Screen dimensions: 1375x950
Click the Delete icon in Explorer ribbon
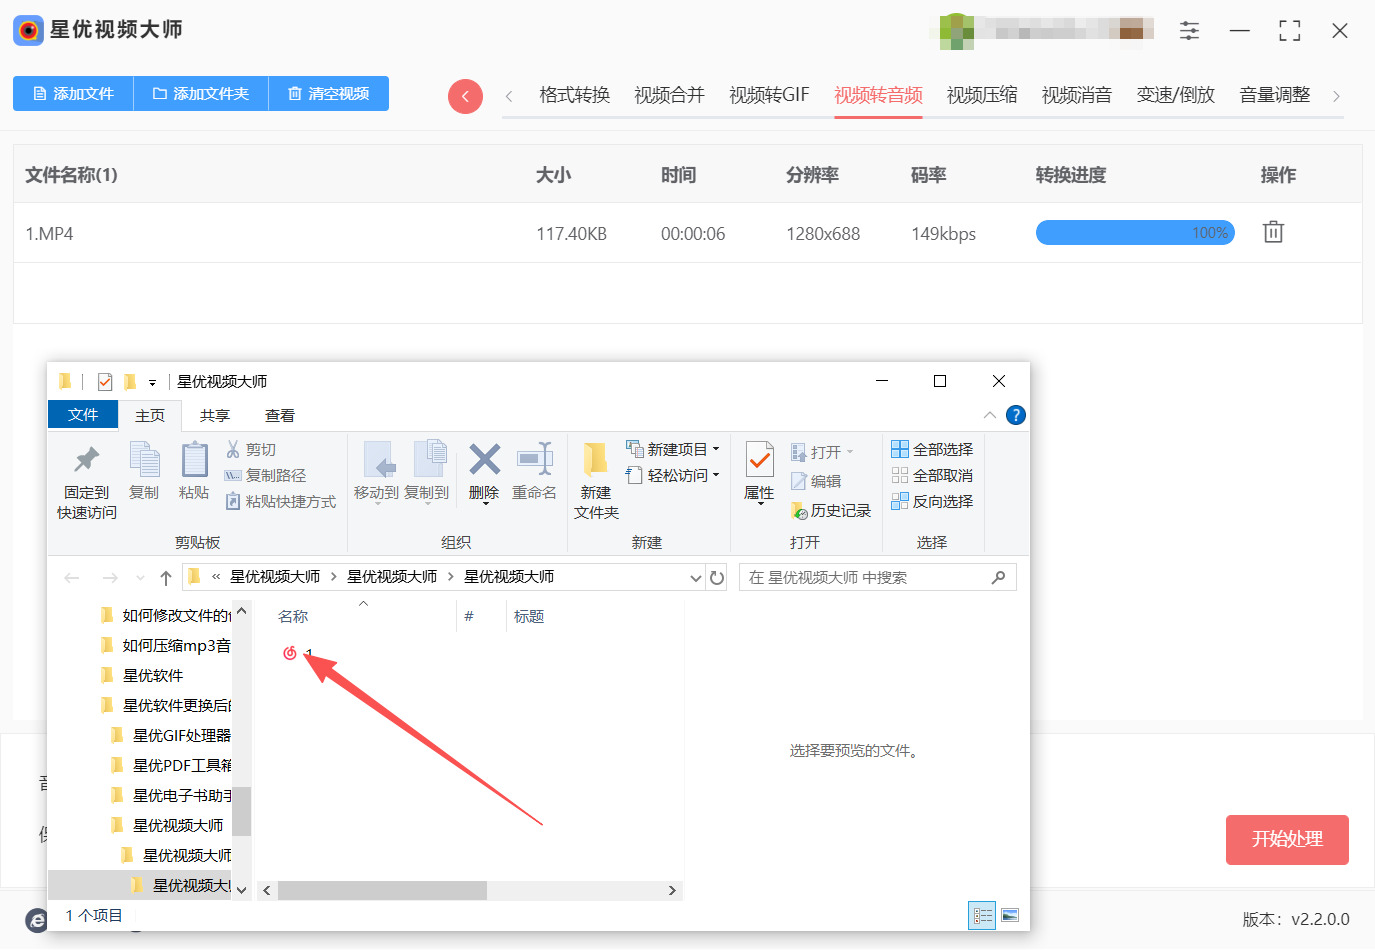click(484, 461)
